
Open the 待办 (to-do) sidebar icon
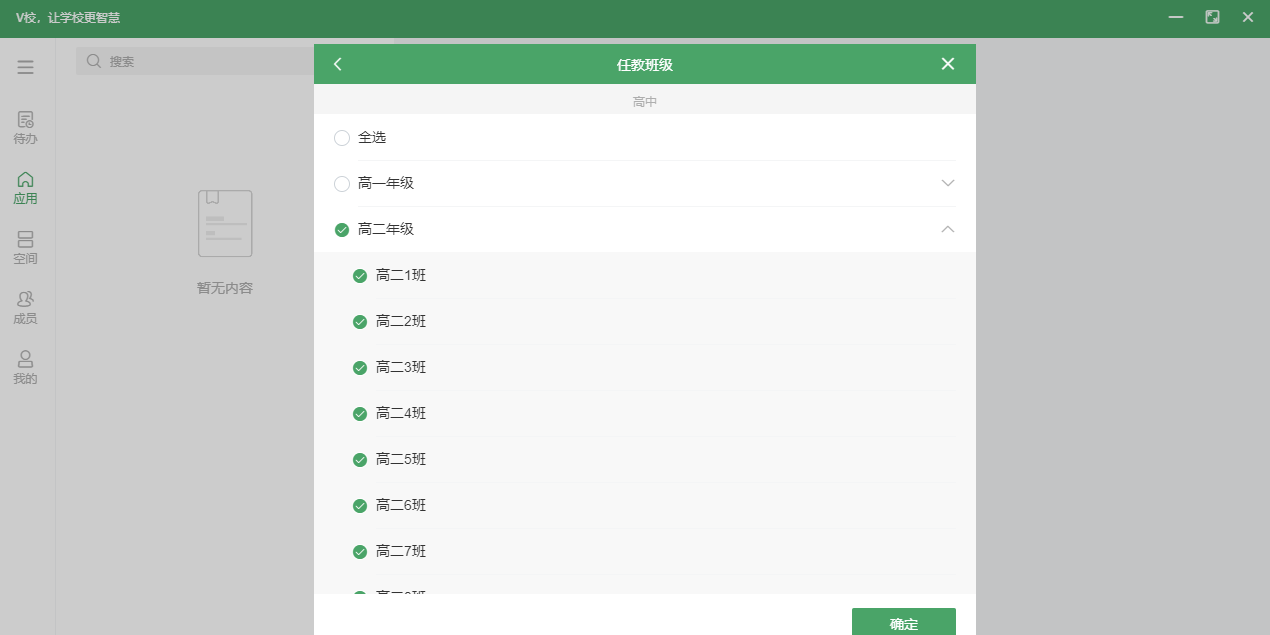pyautogui.click(x=25, y=128)
